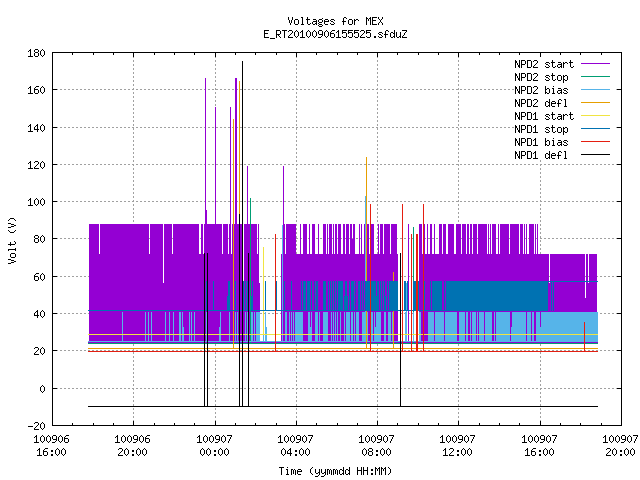Click the 'NPD1 defl' legend label
Screen dimensions: 640x480
click(x=541, y=156)
